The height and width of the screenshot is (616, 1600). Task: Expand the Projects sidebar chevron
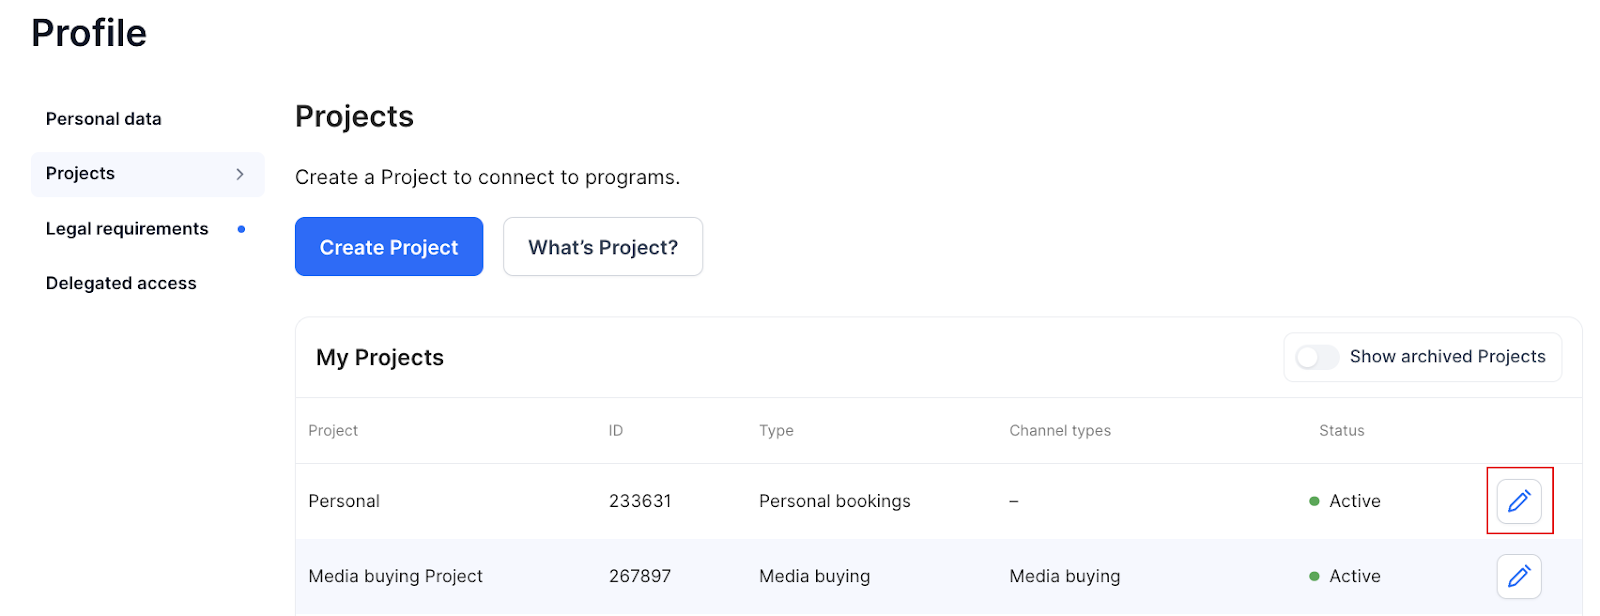240,174
